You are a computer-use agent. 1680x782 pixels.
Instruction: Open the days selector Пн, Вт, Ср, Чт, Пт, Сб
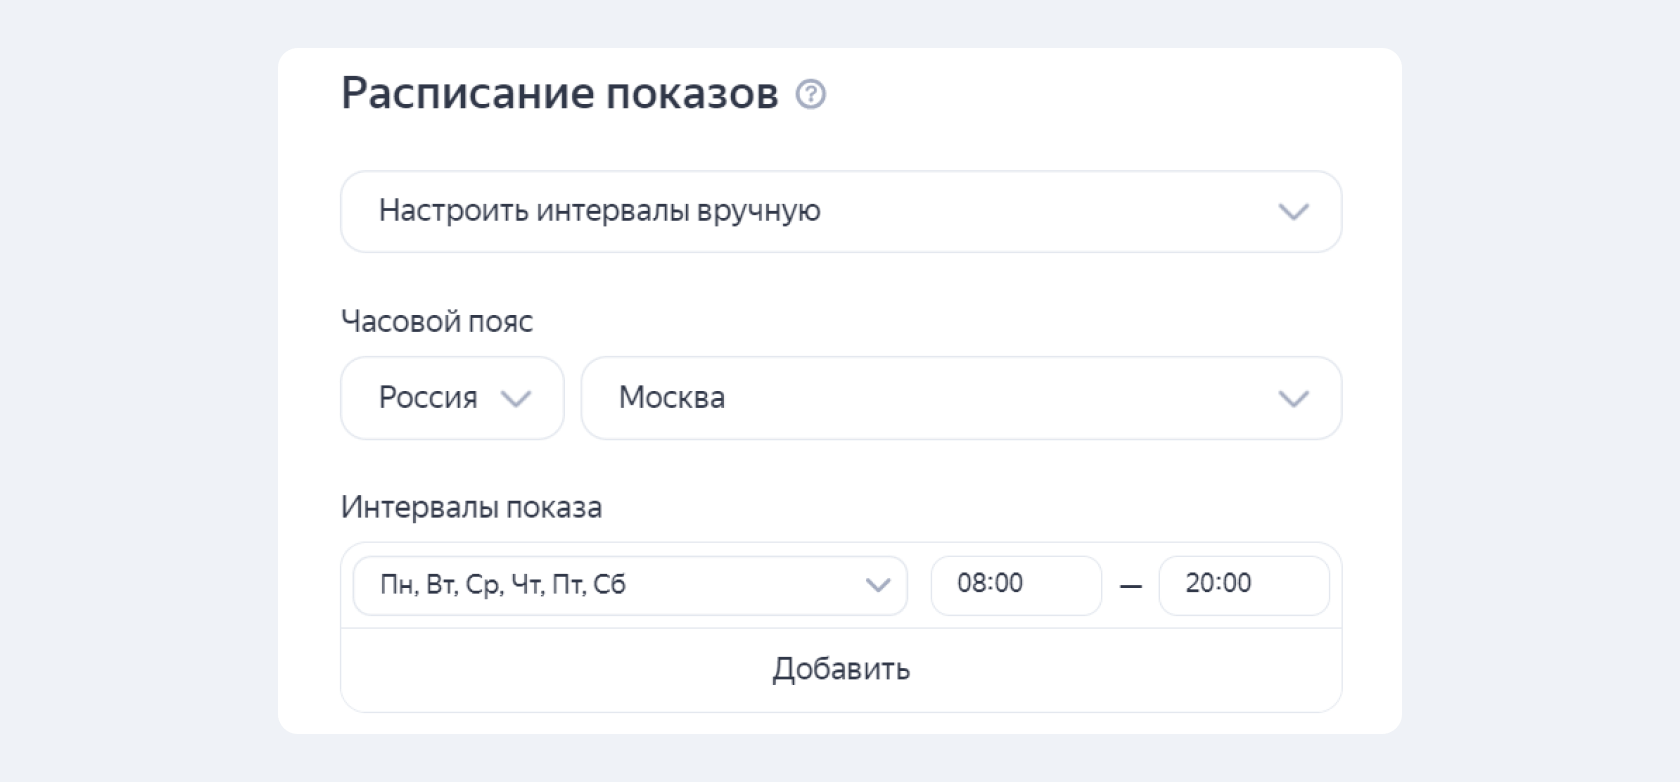630,585
